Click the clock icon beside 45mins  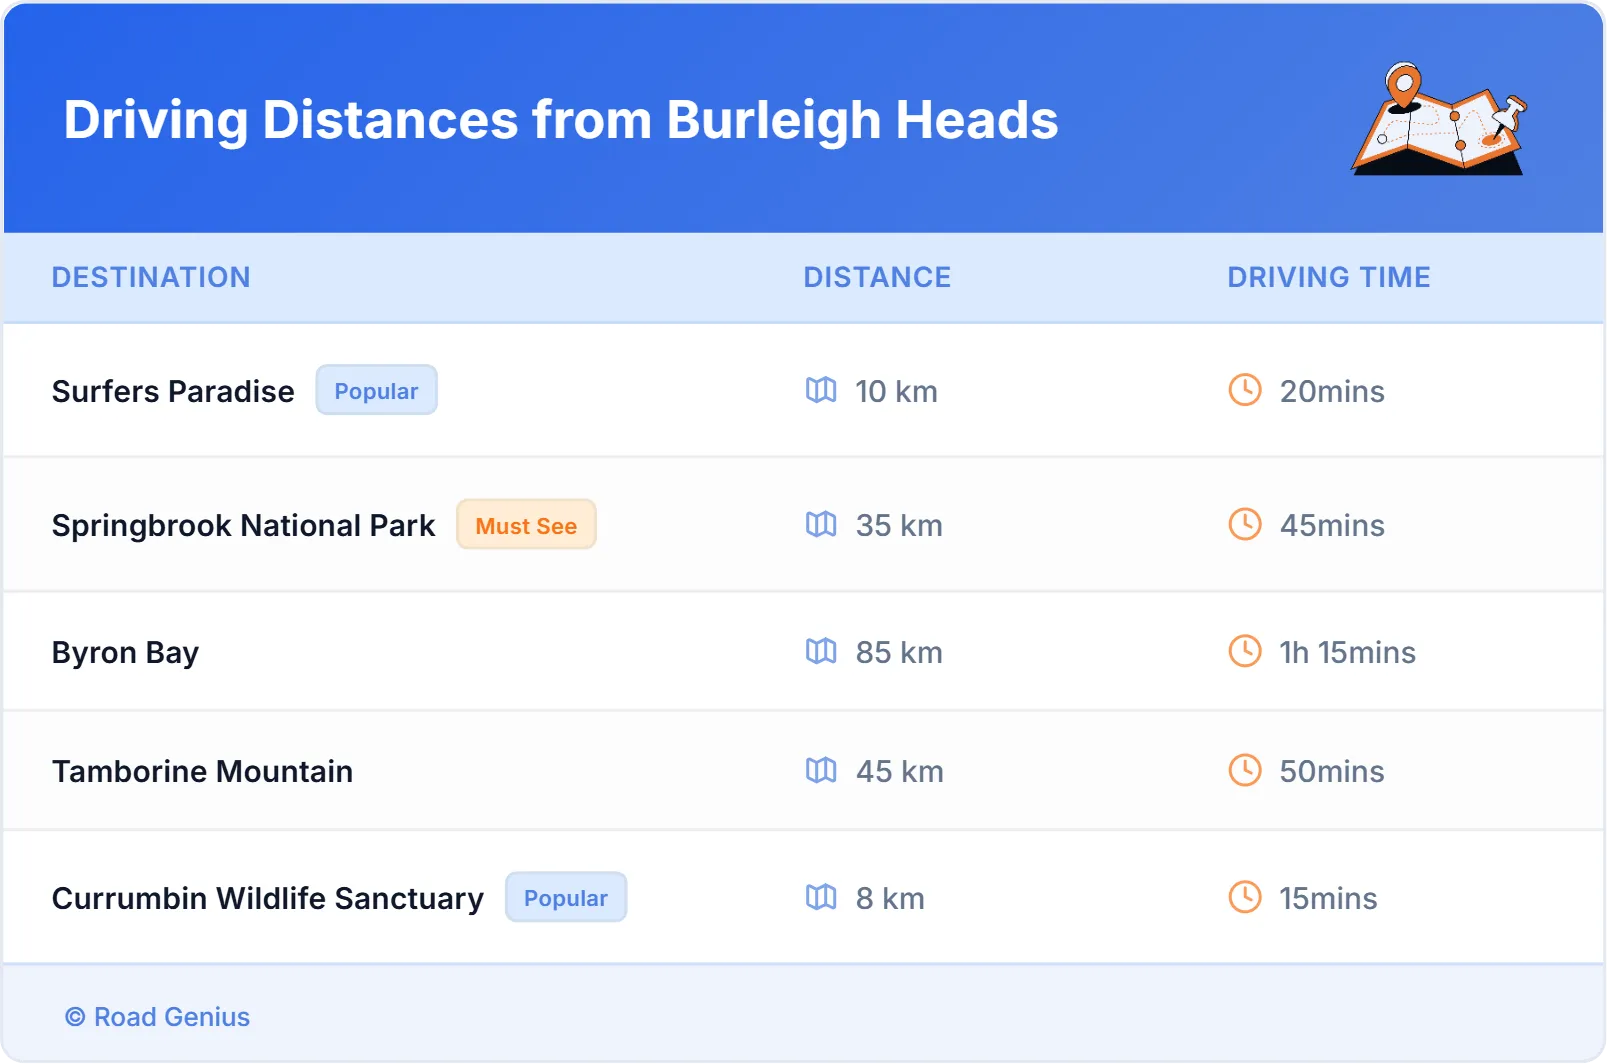pyautogui.click(x=1245, y=524)
